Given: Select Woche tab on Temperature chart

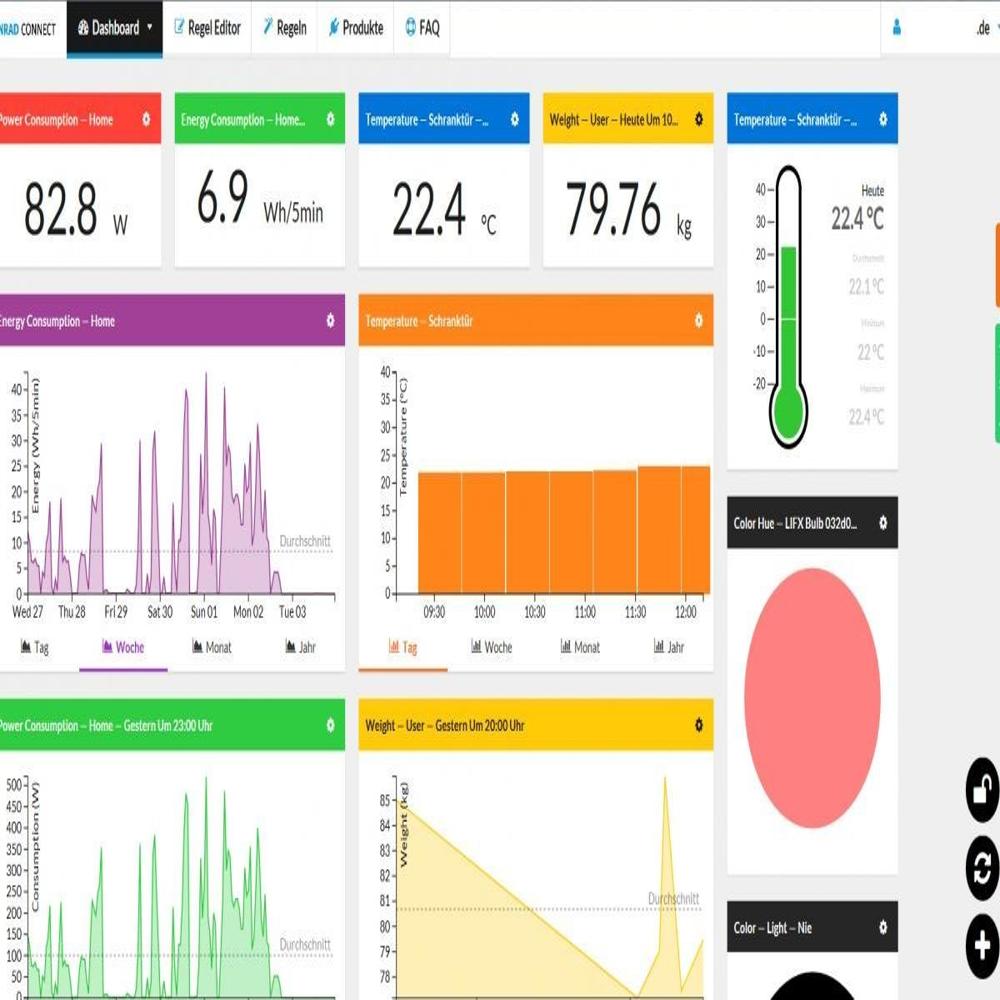Looking at the screenshot, I should coord(491,647).
